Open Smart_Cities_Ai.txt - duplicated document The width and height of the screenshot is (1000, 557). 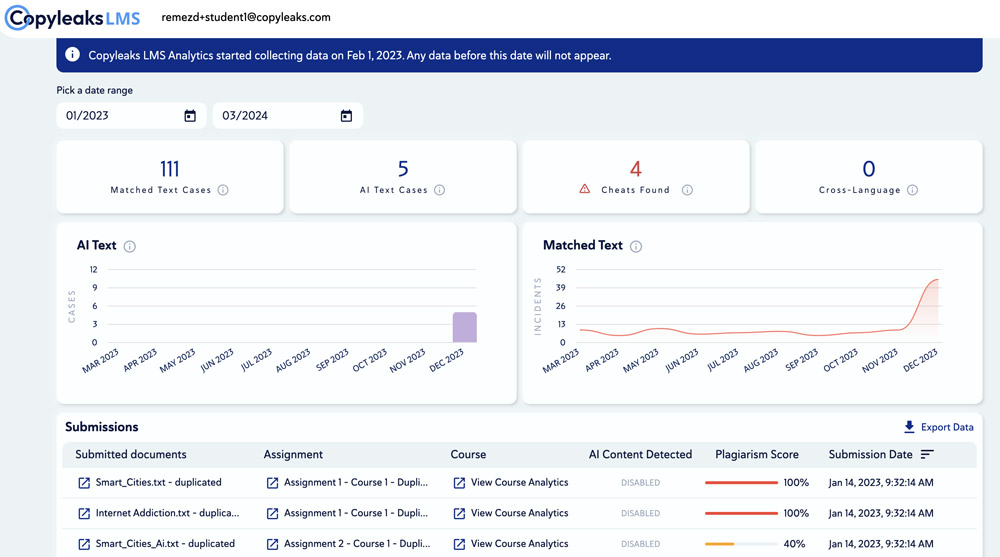point(165,544)
